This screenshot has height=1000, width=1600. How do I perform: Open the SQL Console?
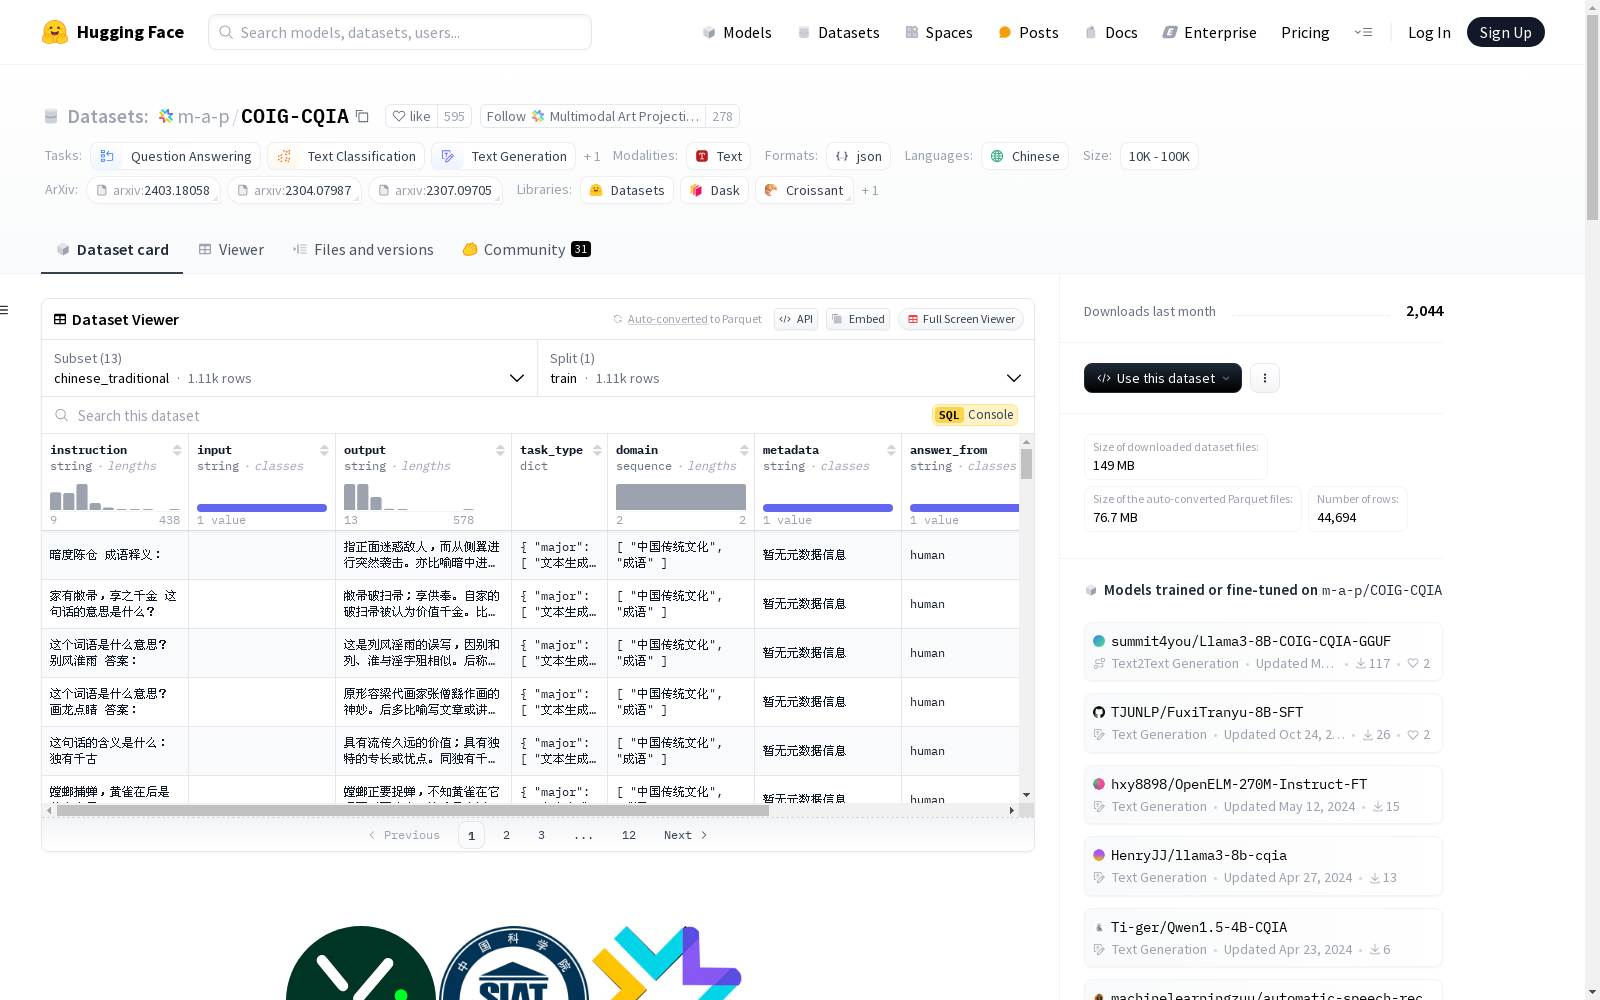975,415
